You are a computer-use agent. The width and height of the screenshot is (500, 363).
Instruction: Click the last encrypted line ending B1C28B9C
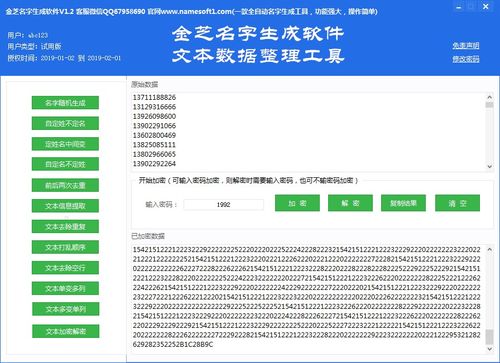tap(173, 344)
